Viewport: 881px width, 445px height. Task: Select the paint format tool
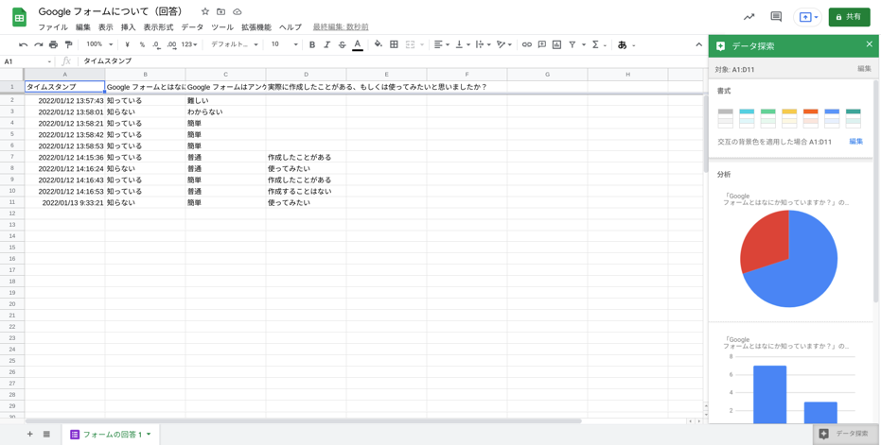(x=69, y=44)
